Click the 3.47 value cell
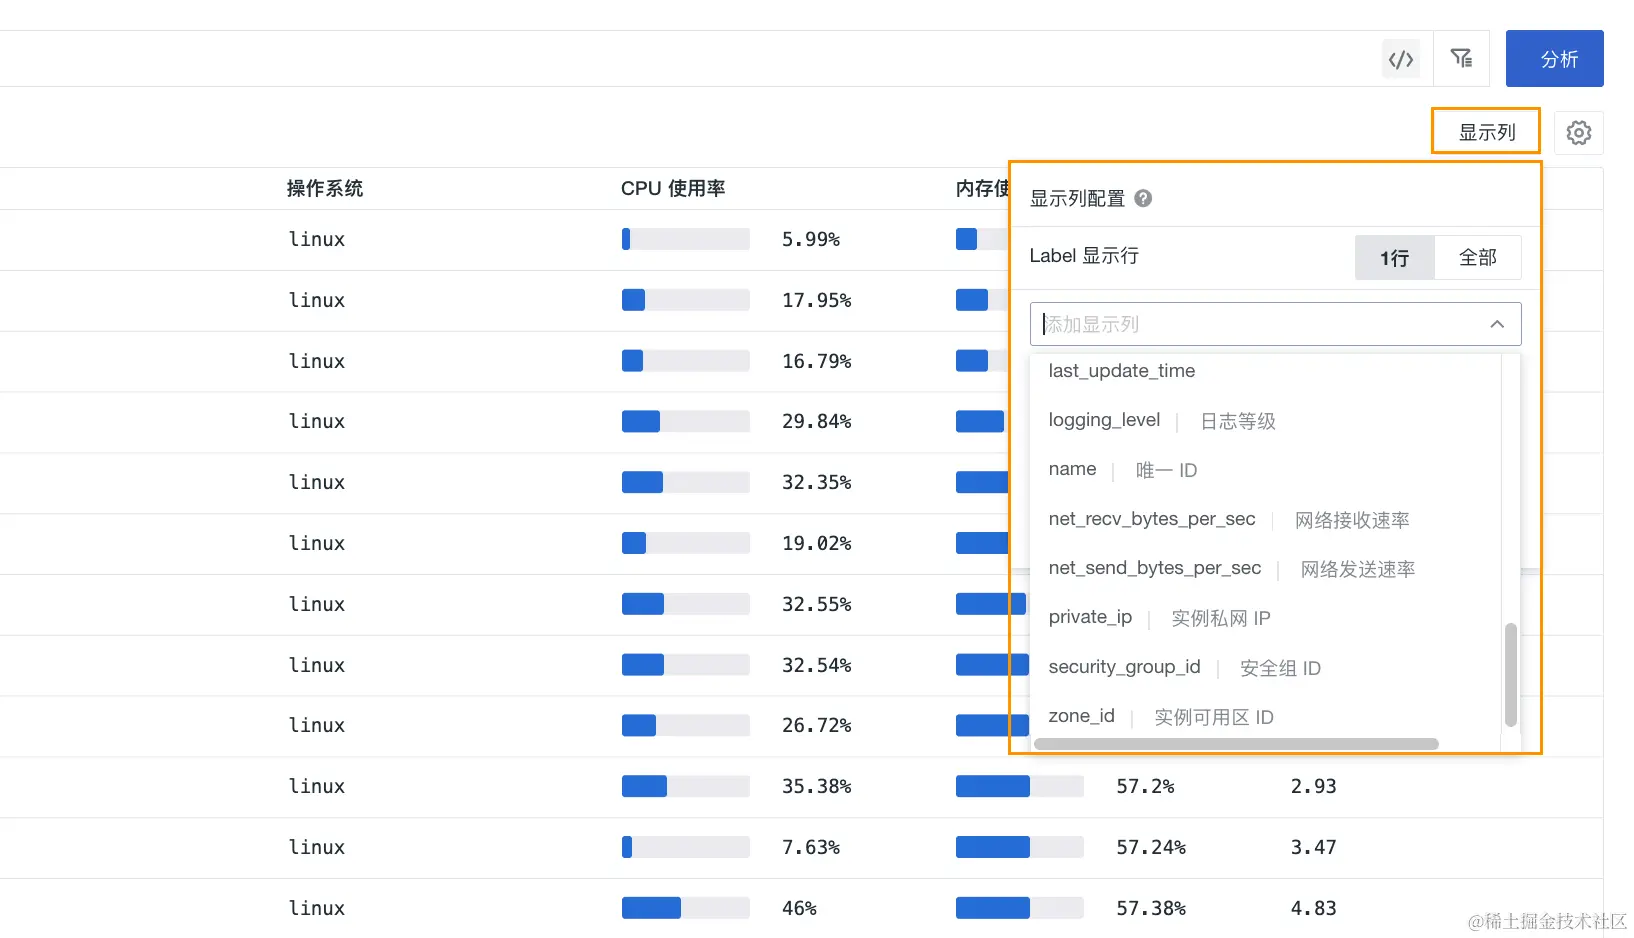 1313,847
